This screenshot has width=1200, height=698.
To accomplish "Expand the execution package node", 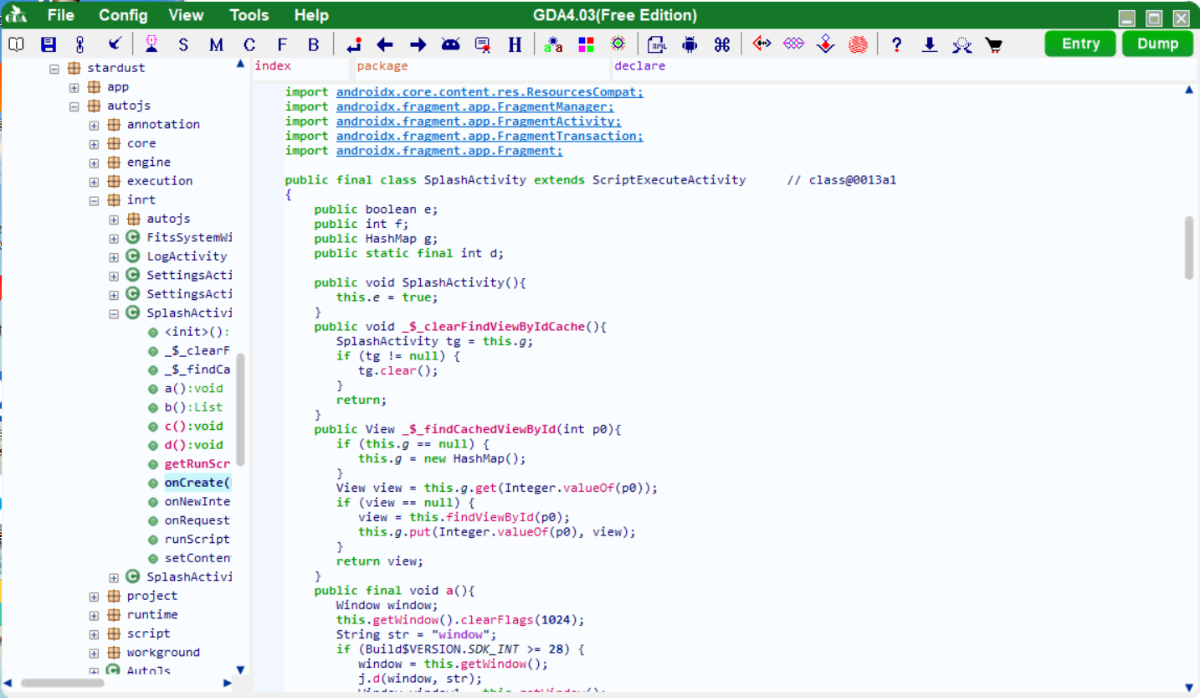I will click(94, 181).
